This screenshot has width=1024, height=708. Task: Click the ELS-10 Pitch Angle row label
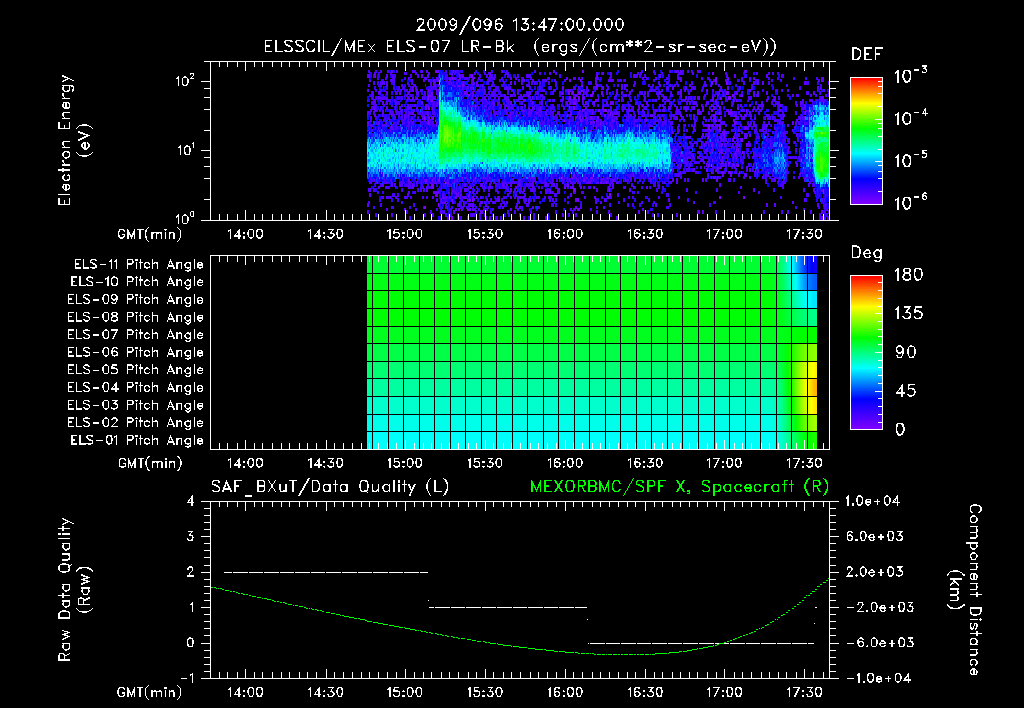coord(137,282)
